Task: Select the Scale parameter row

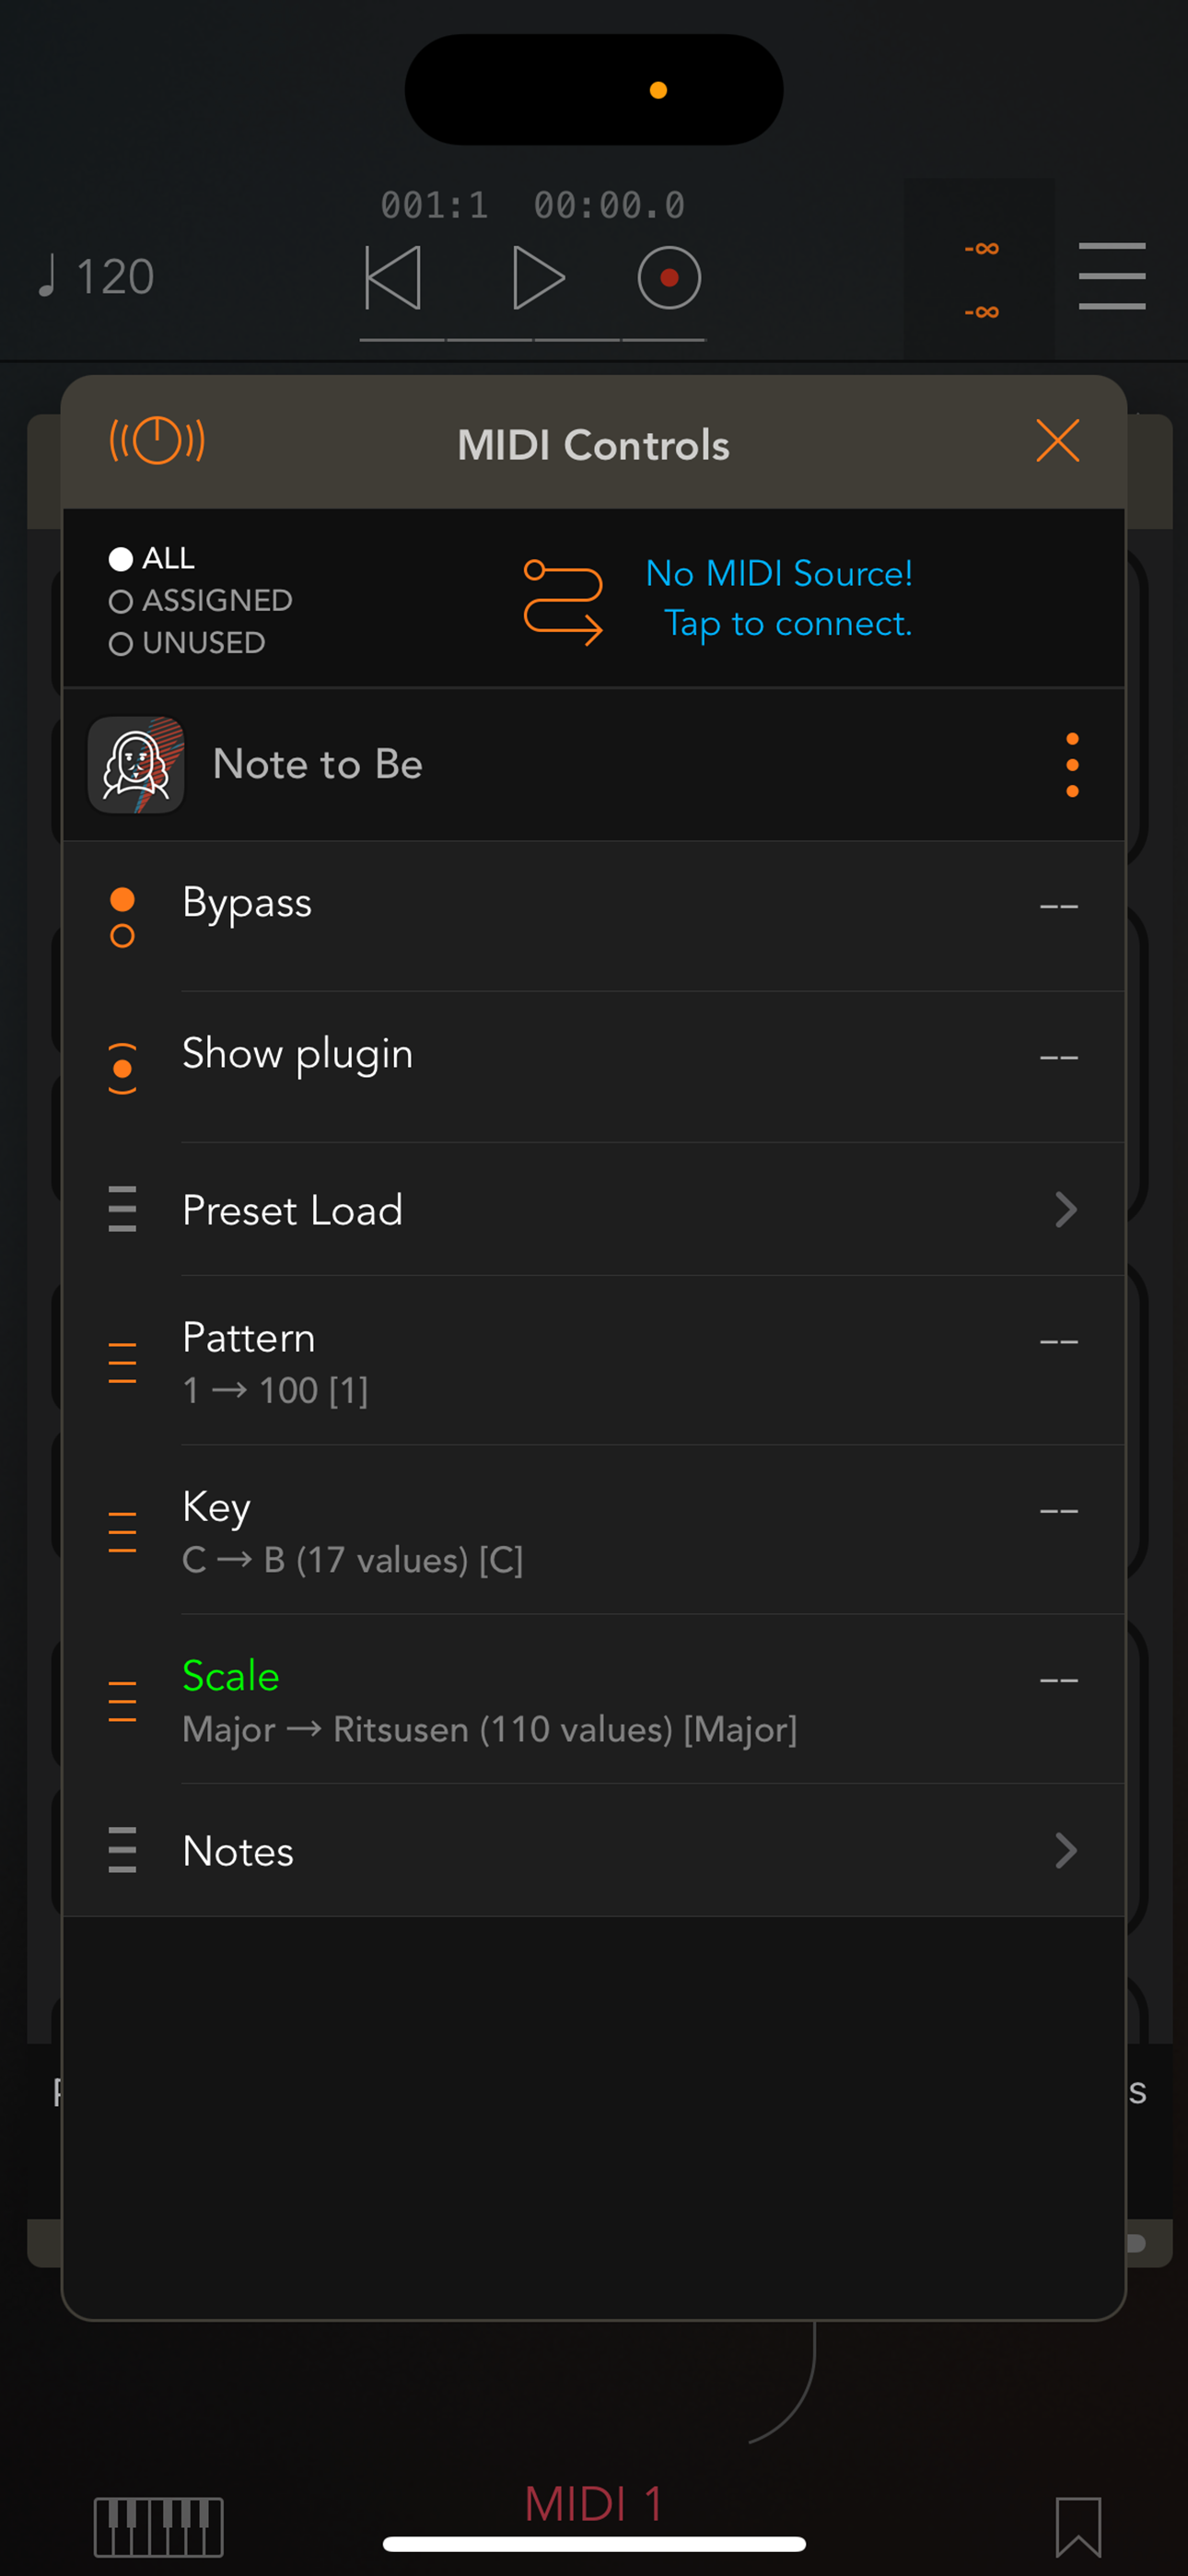Action: [x=594, y=1699]
